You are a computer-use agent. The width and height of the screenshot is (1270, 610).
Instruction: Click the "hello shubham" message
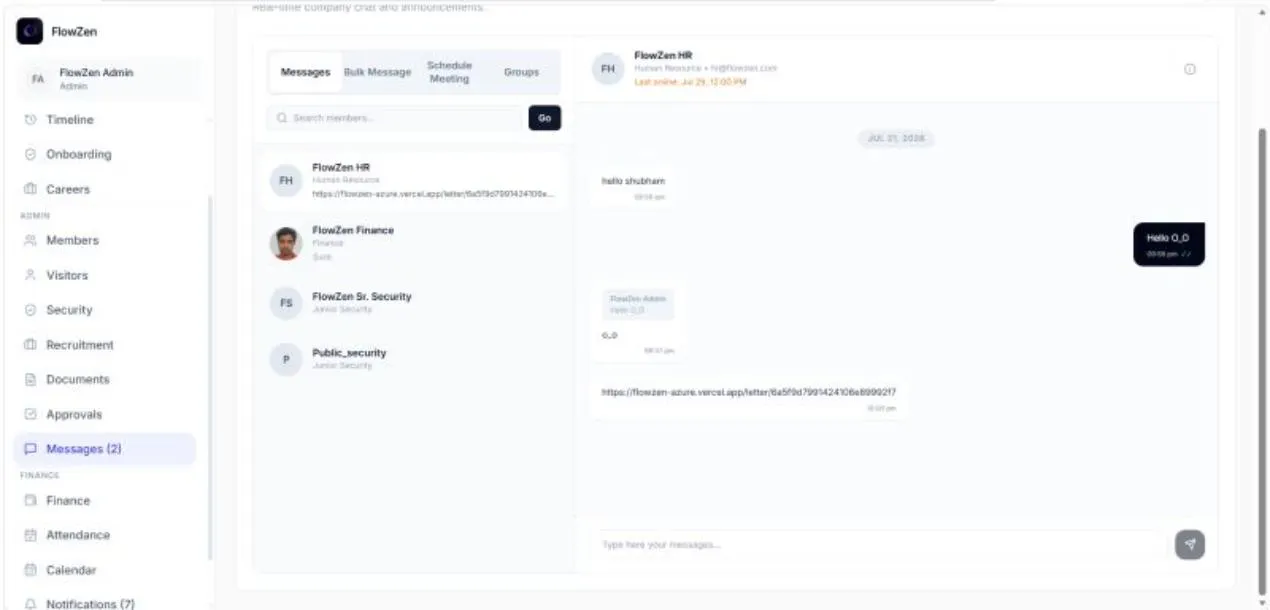pos(633,187)
